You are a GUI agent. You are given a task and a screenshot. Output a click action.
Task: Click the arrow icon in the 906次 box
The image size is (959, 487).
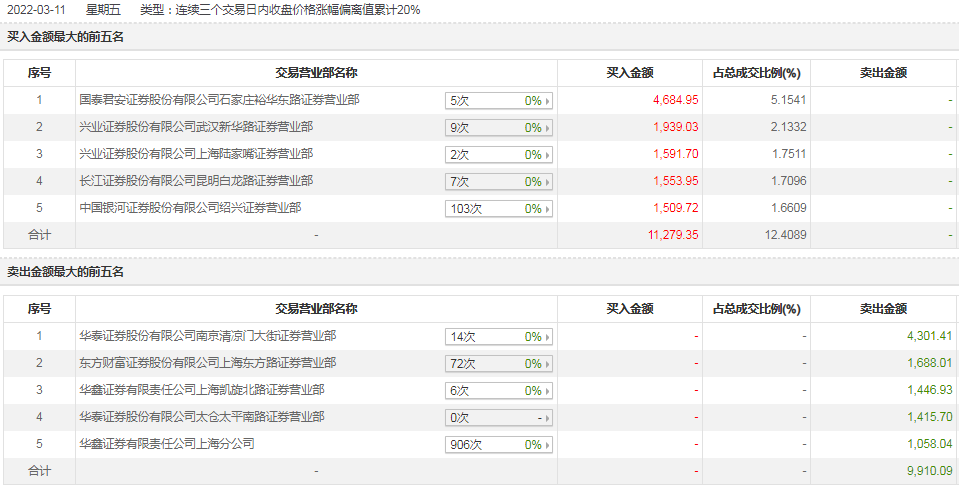tap(547, 445)
